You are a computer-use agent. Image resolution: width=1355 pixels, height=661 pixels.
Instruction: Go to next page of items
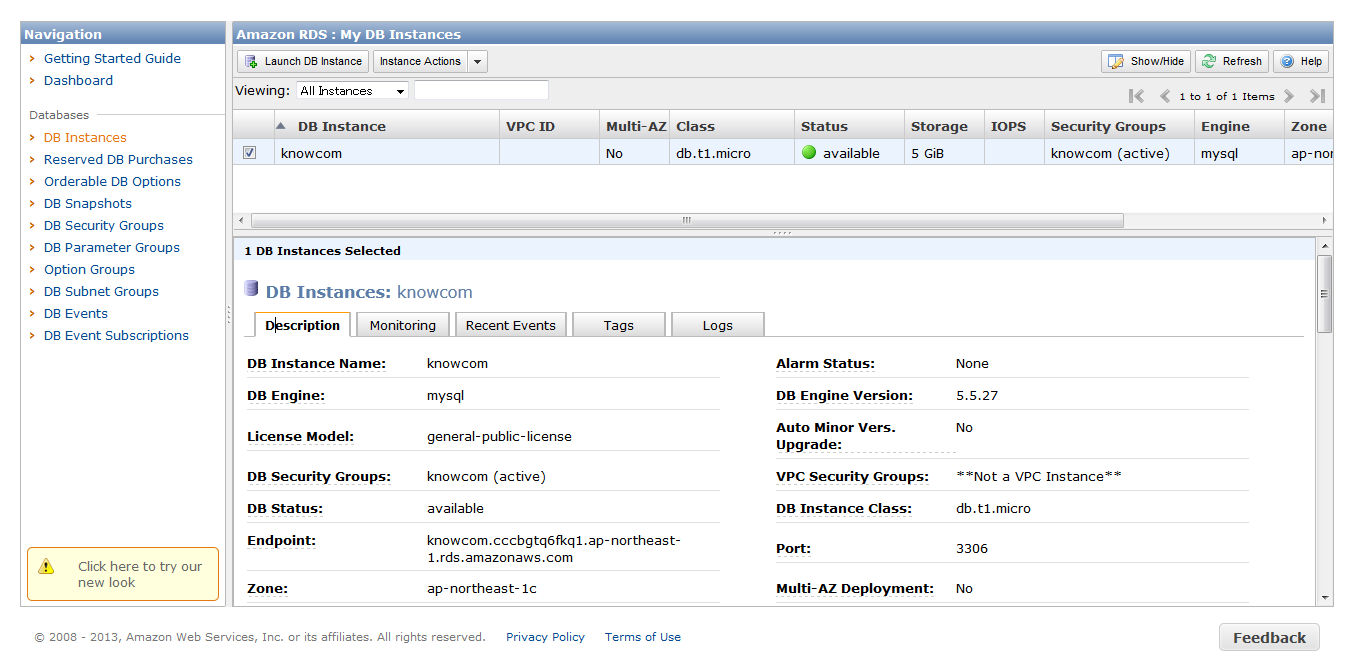1289,96
